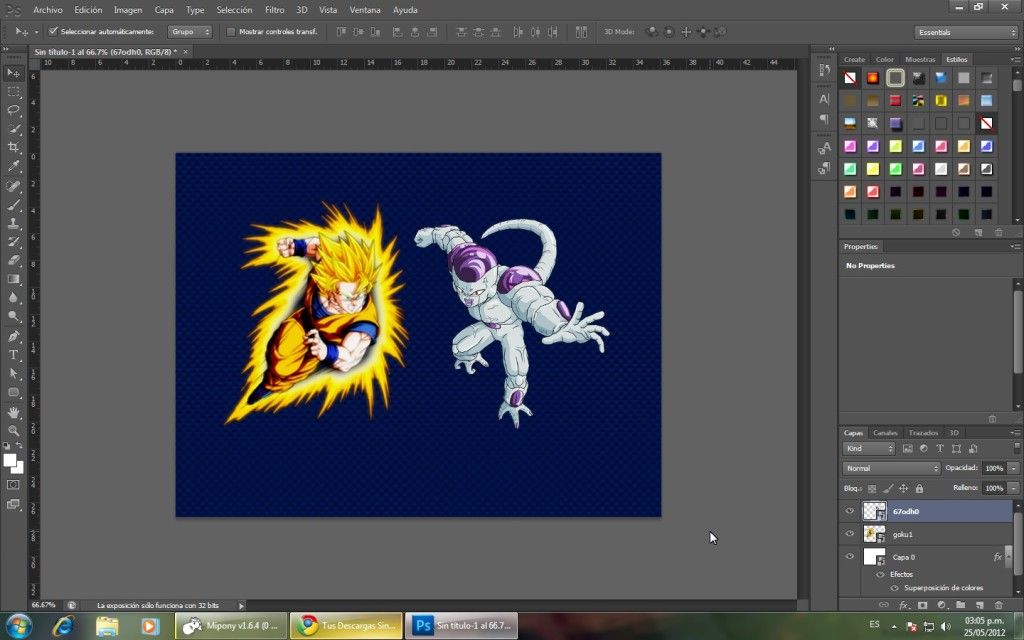The image size is (1024, 640).
Task: Toggle Superposición de colores effect visibility
Action: click(895, 588)
